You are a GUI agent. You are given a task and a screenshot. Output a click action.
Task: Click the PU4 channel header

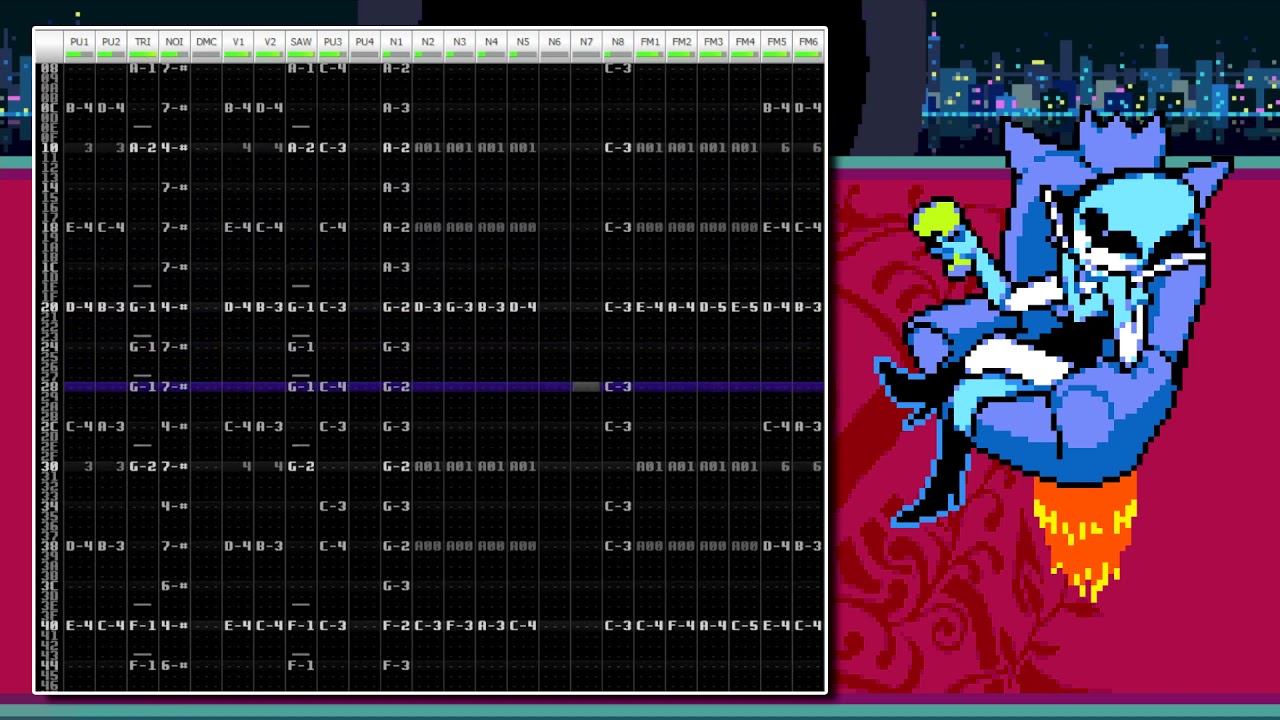point(365,46)
